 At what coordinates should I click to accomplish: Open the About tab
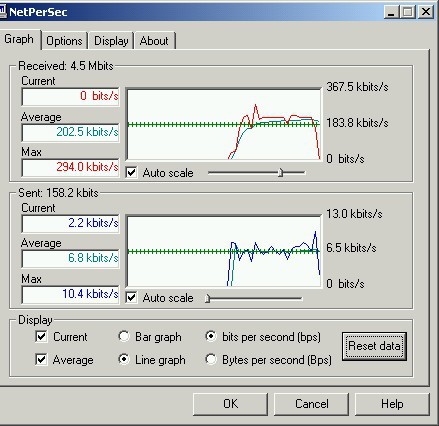tap(154, 41)
